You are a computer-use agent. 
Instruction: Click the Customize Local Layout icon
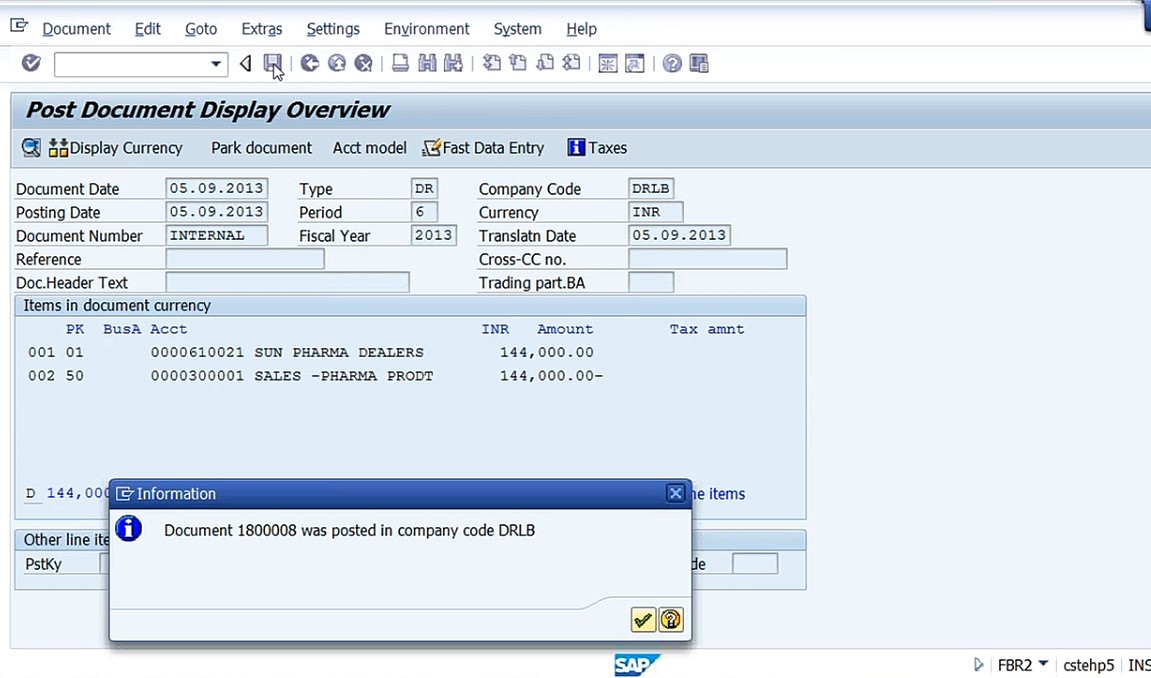pos(699,64)
